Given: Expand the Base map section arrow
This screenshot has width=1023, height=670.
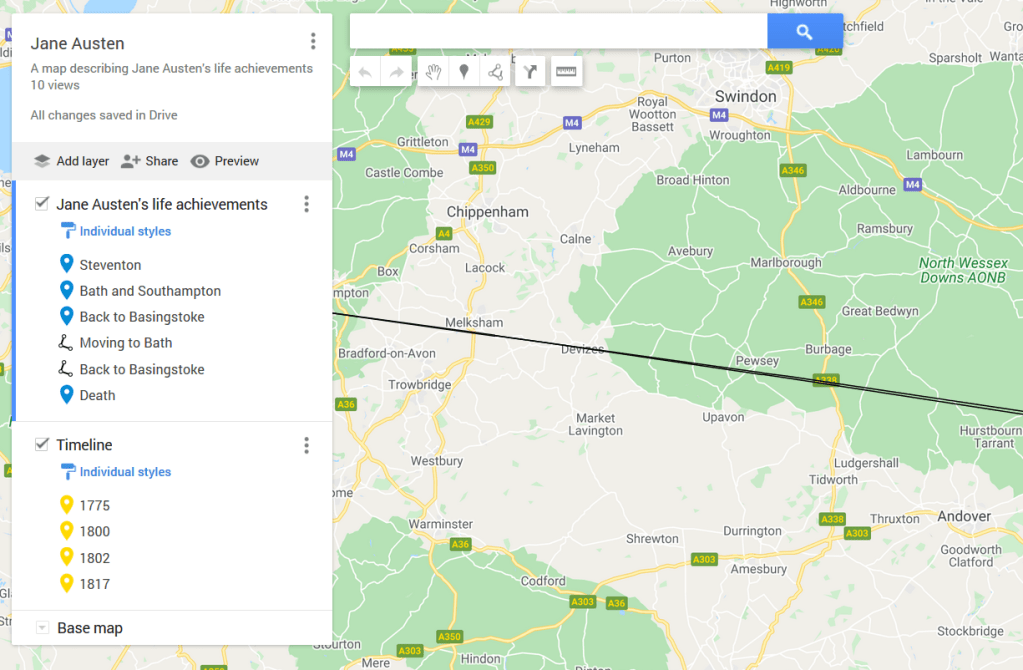Looking at the screenshot, I should [42, 628].
